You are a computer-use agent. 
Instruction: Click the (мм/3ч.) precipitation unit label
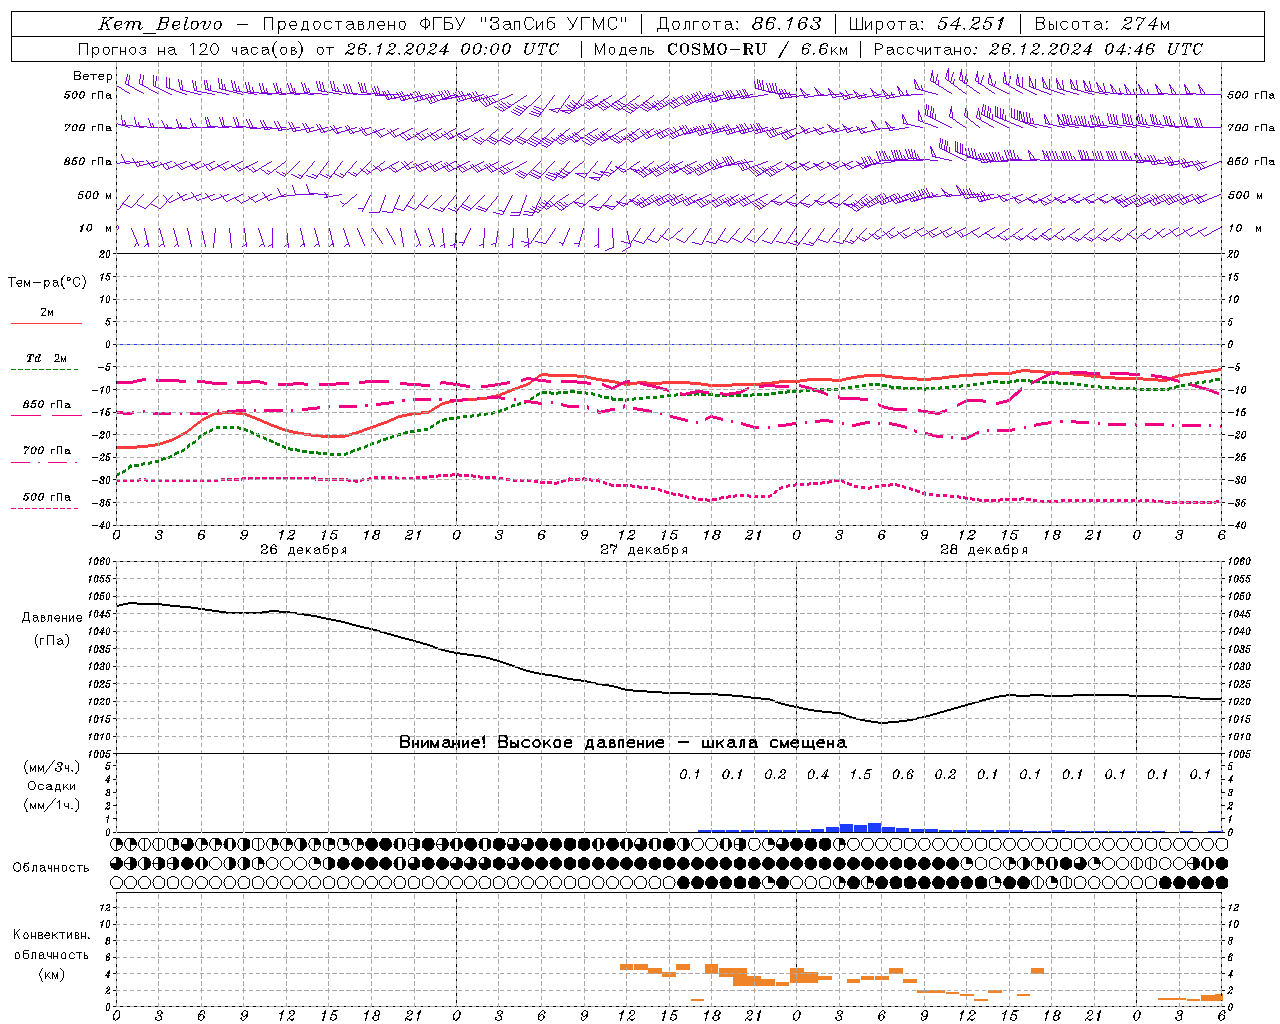point(52,767)
